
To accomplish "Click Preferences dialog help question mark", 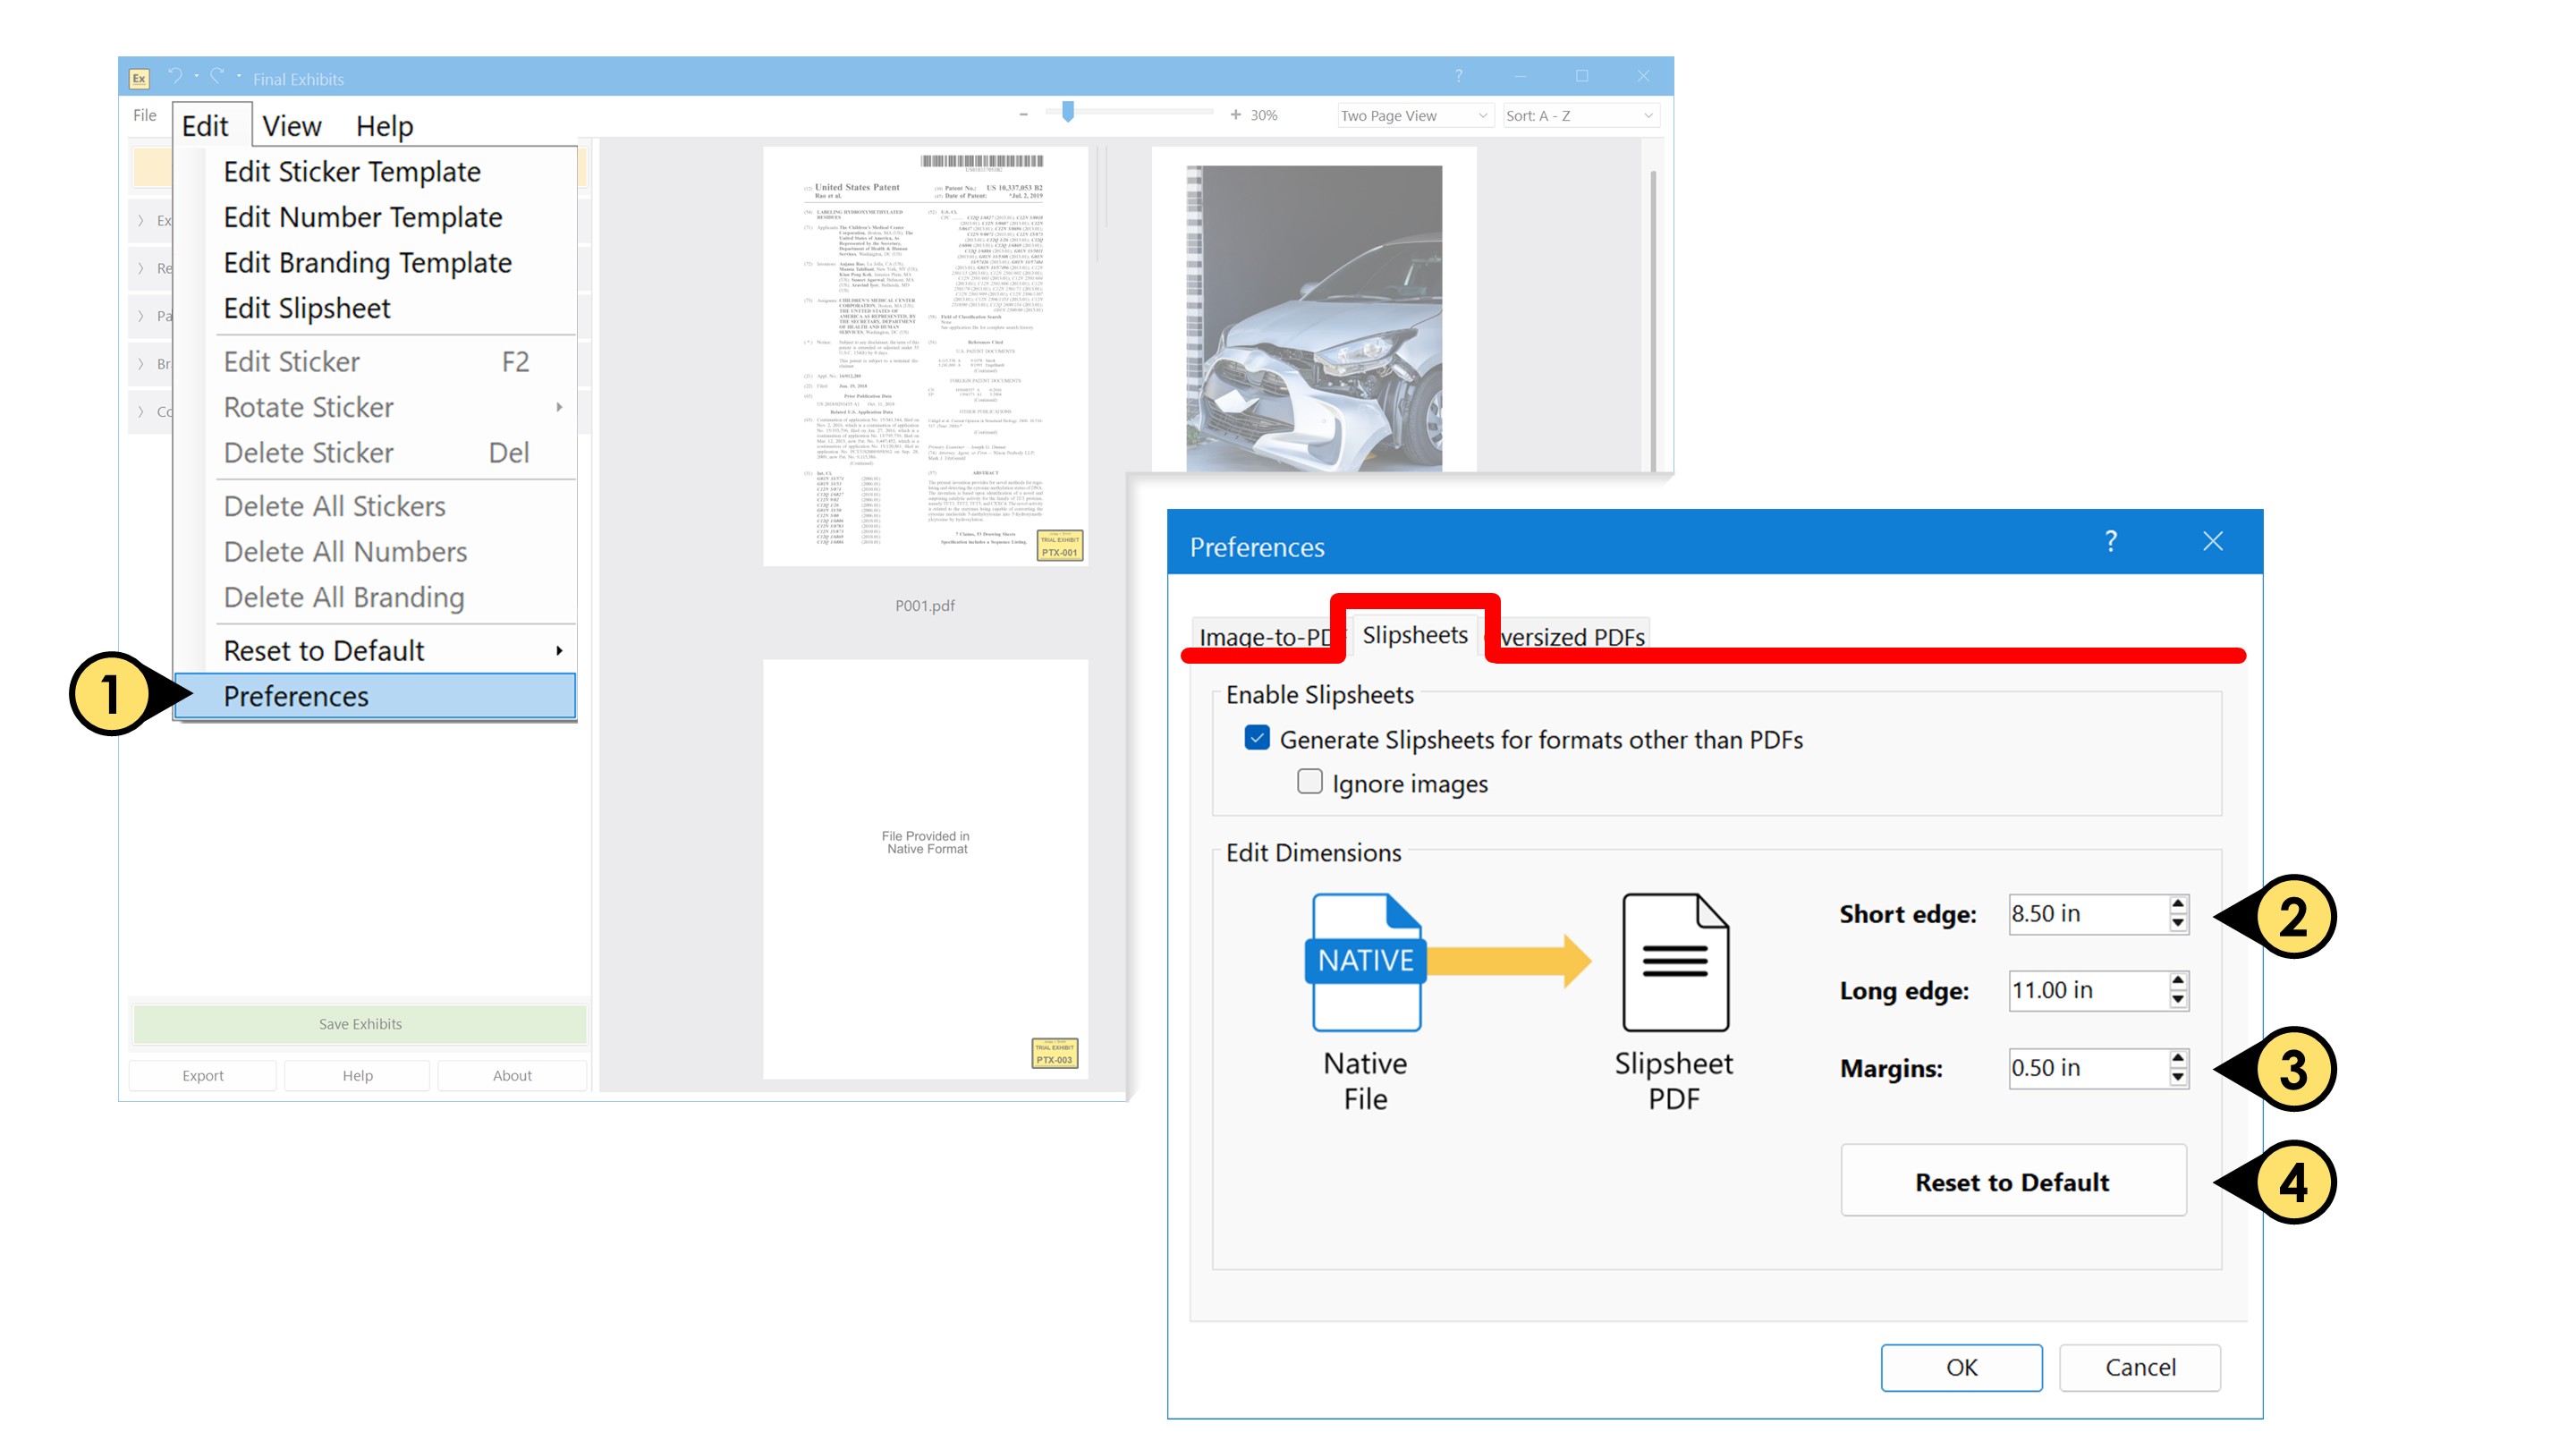I will [2111, 541].
